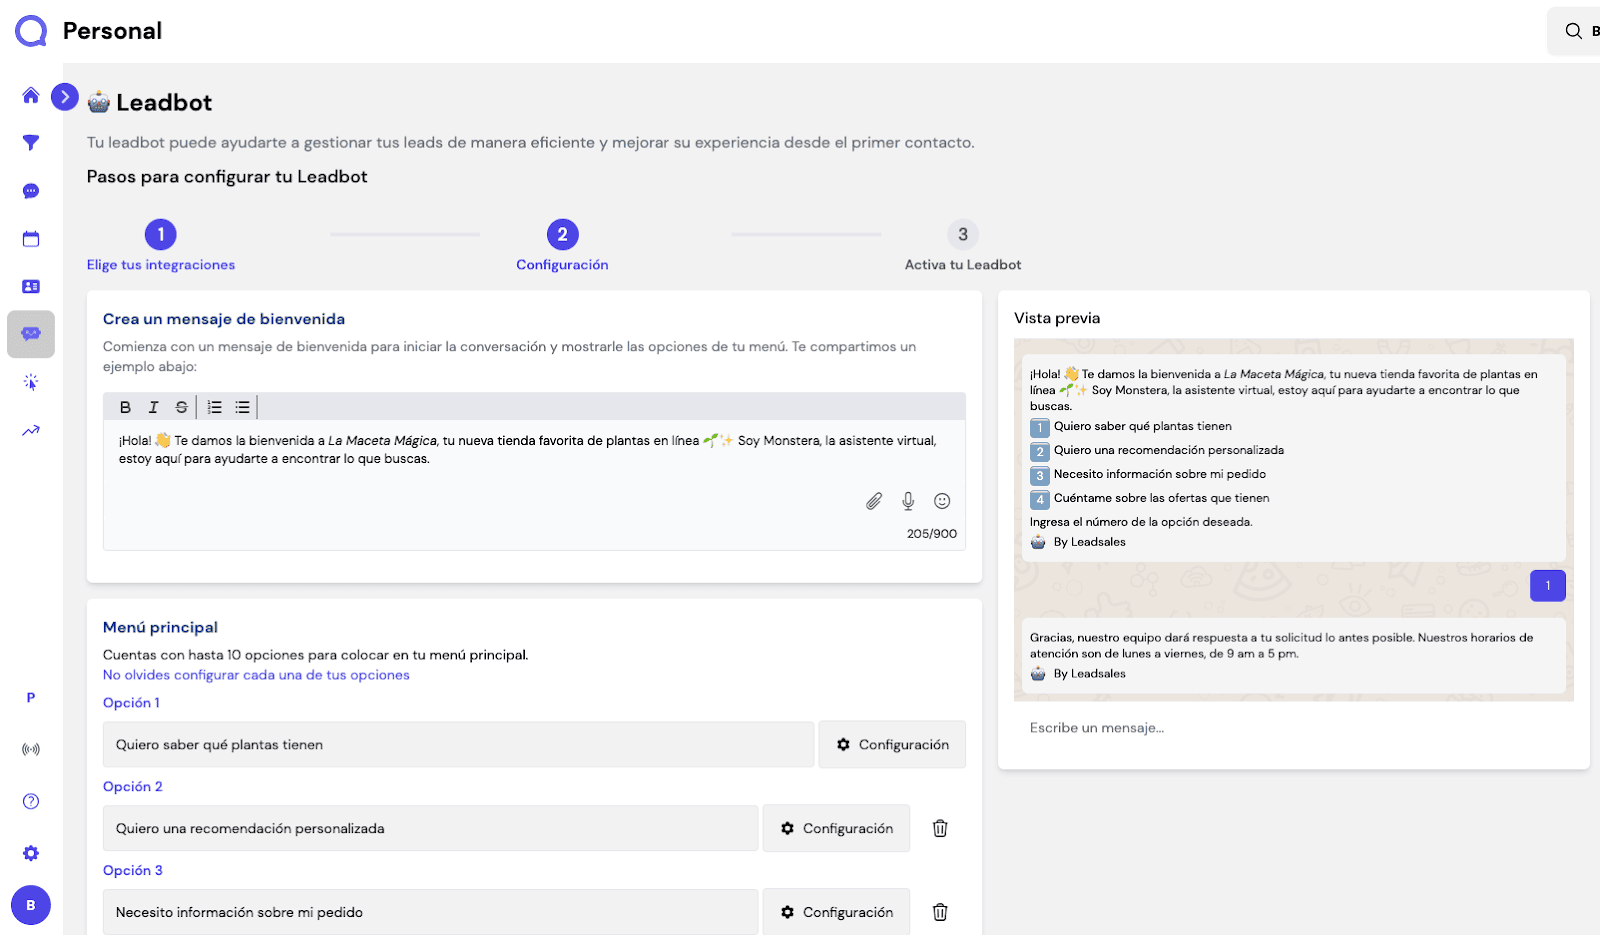Open the cursor click icon in sidebar
Image resolution: width=1600 pixels, height=935 pixels.
point(31,382)
